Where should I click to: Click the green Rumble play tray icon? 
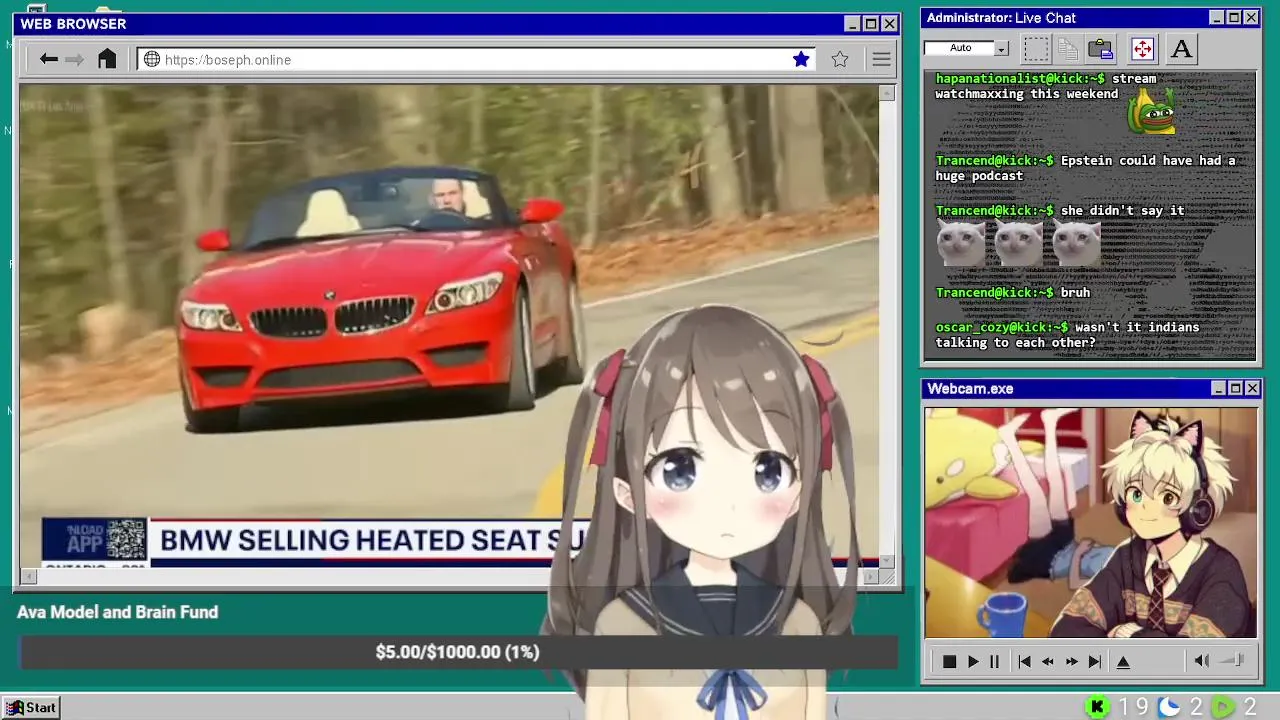tap(1222, 707)
